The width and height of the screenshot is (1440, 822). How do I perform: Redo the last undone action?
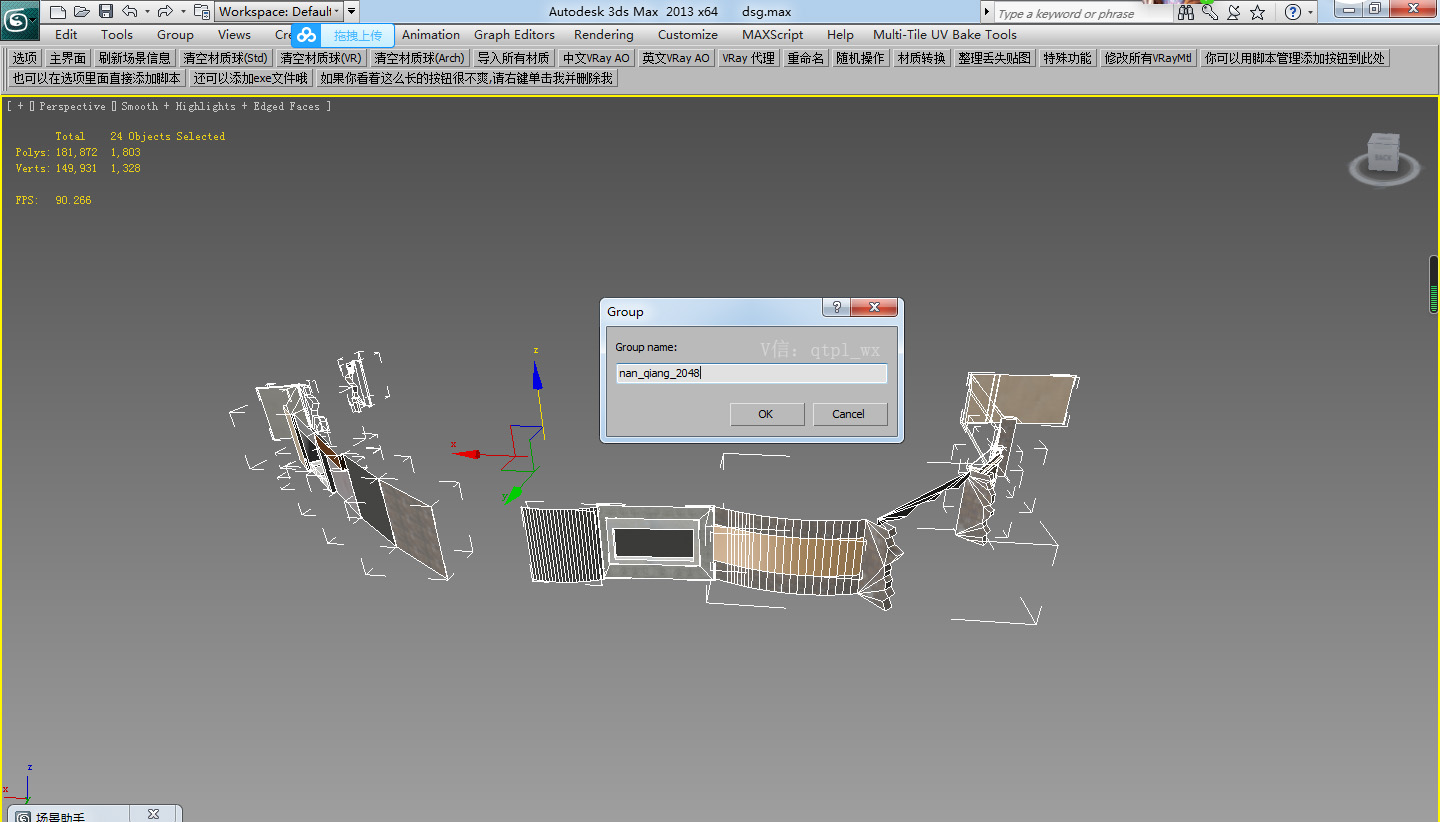(165, 11)
